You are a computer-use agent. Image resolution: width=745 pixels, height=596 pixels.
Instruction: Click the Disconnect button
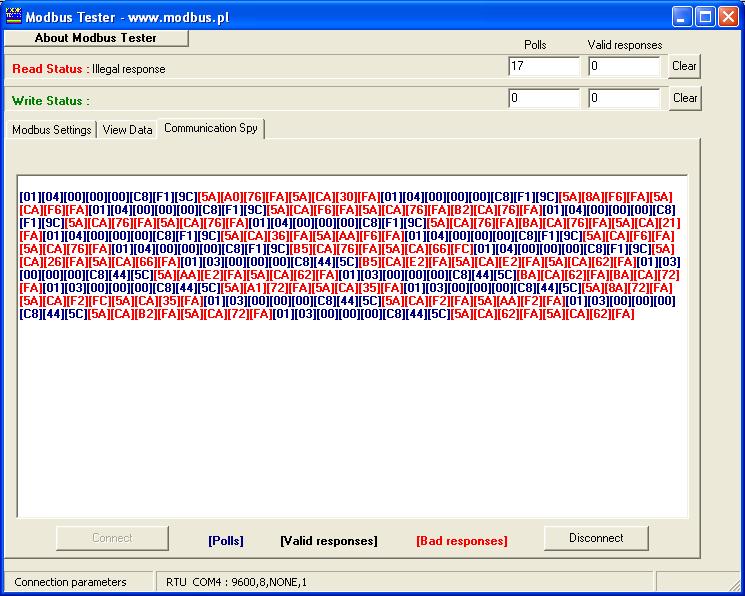click(x=596, y=538)
